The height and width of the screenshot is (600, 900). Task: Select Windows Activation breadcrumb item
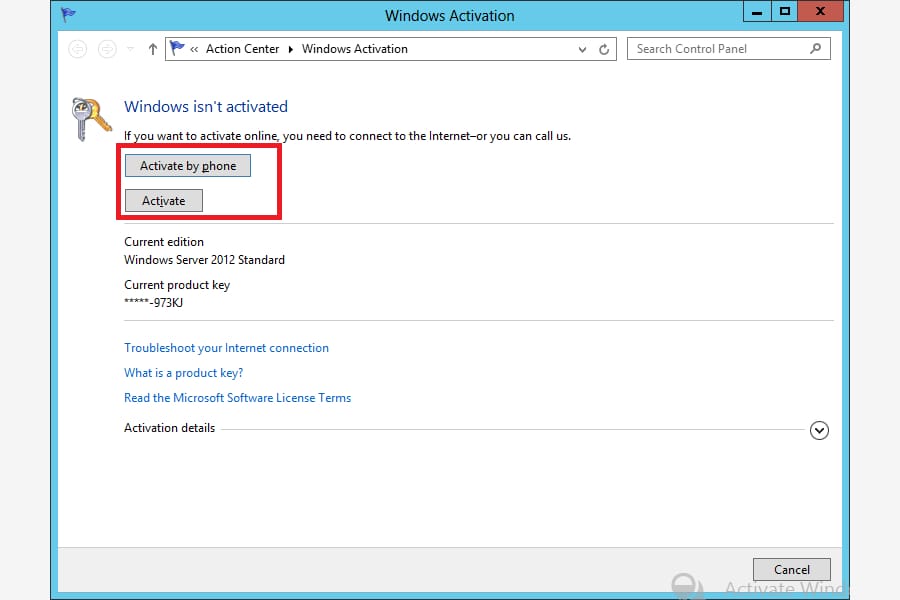[355, 49]
